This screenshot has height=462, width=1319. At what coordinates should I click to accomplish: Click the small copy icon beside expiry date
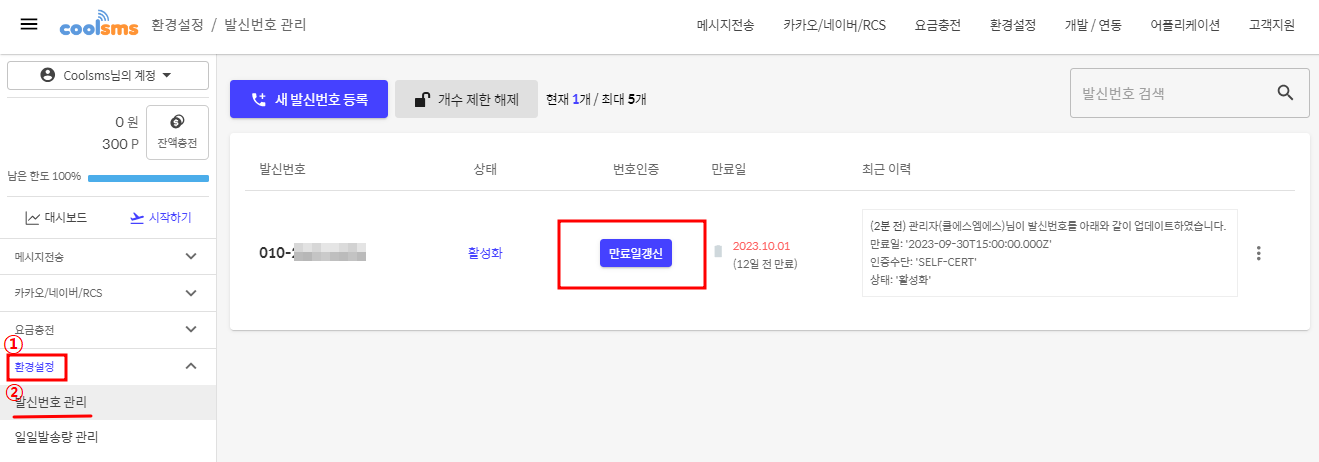(x=718, y=251)
